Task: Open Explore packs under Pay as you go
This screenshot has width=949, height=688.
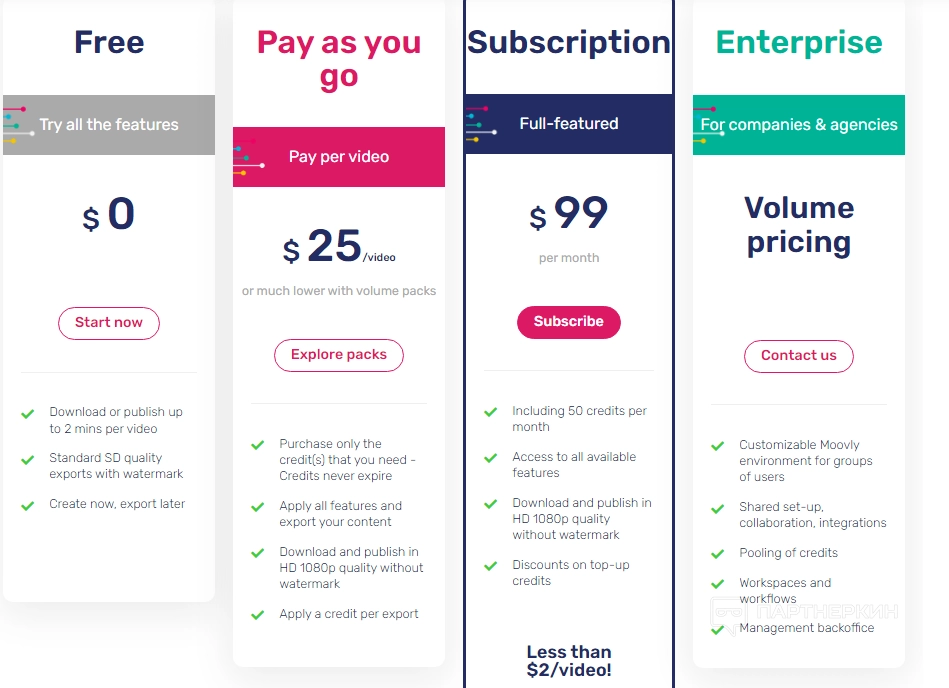Action: (338, 355)
